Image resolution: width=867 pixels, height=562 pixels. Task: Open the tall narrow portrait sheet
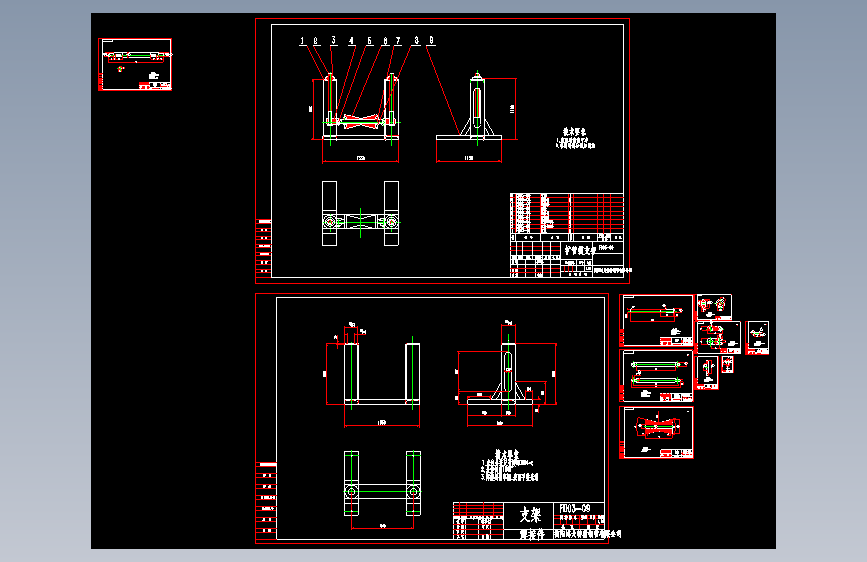pos(707,373)
